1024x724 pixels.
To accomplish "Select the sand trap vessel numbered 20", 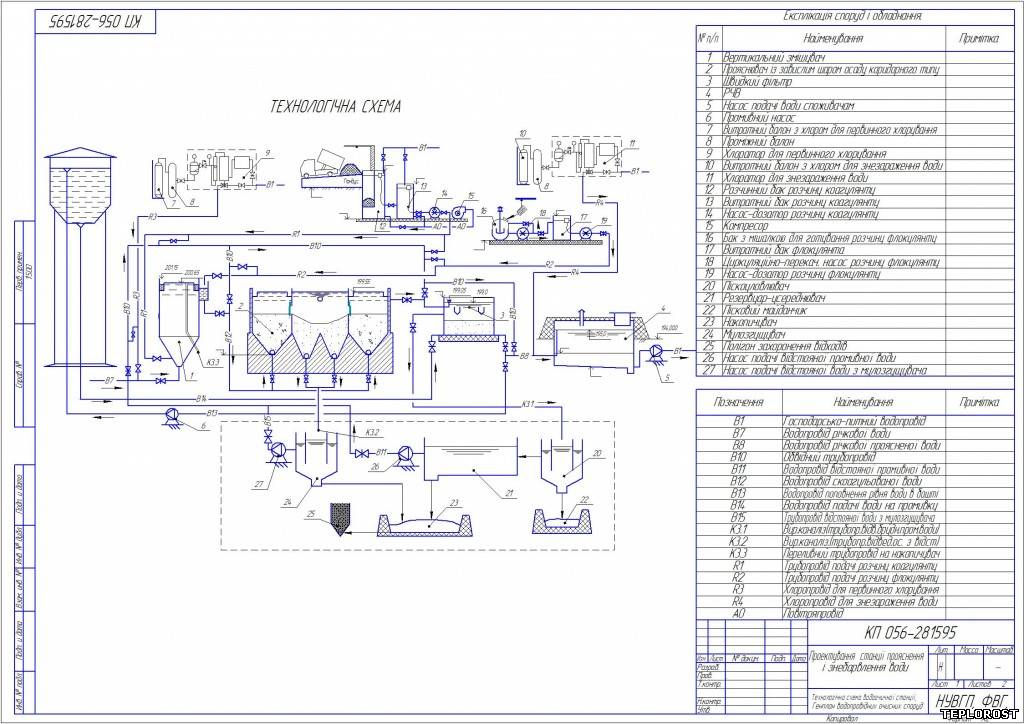I will pos(562,466).
